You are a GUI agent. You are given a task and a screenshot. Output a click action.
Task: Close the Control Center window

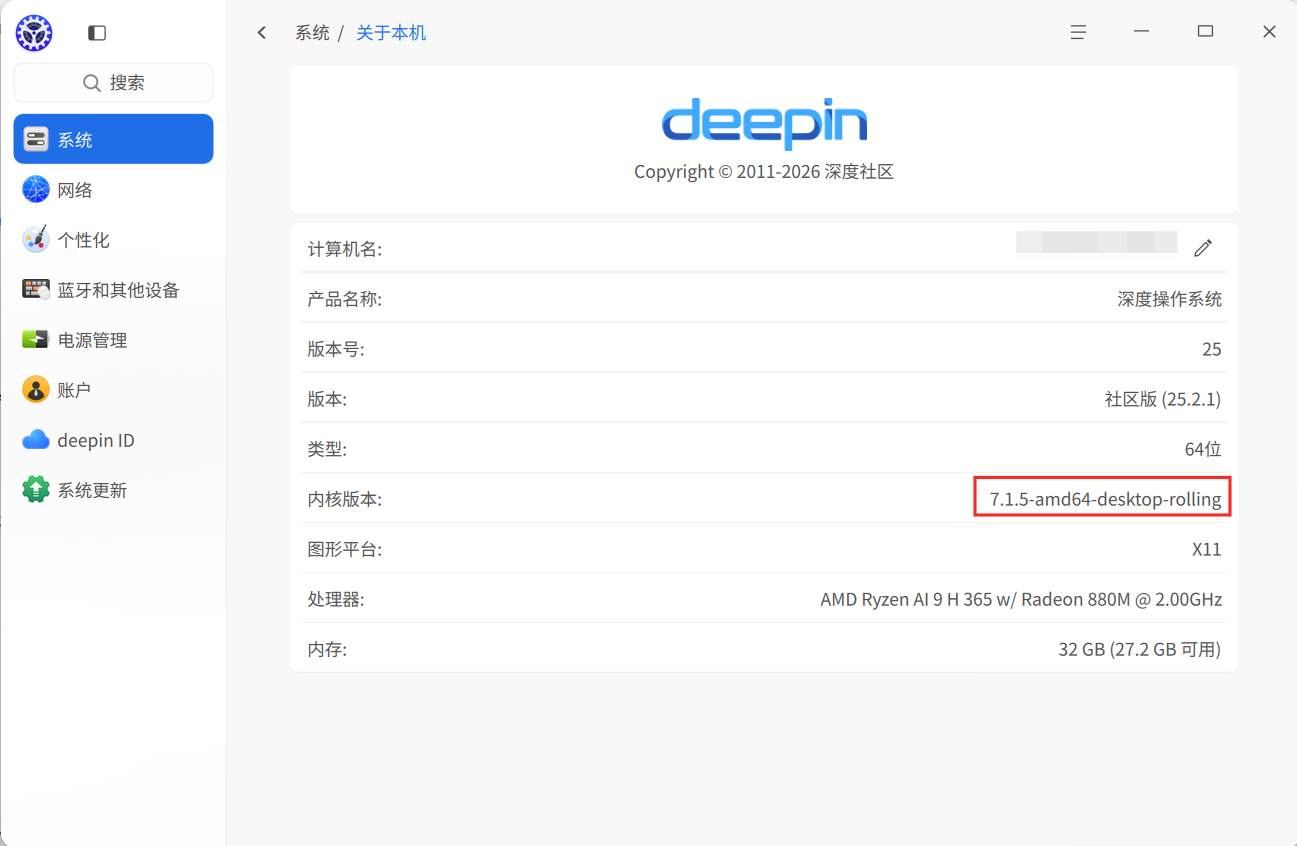1269,32
